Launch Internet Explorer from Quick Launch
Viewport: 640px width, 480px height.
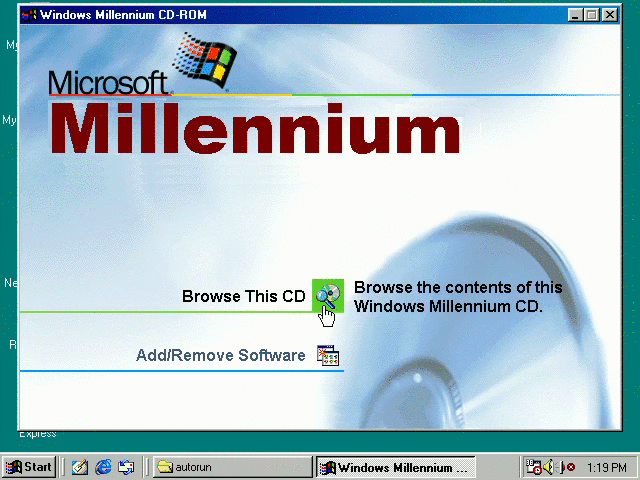[x=103, y=467]
